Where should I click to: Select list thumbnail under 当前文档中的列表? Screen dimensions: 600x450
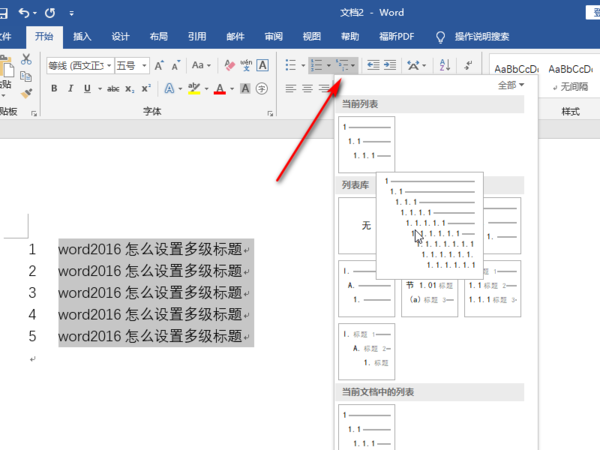click(366, 427)
